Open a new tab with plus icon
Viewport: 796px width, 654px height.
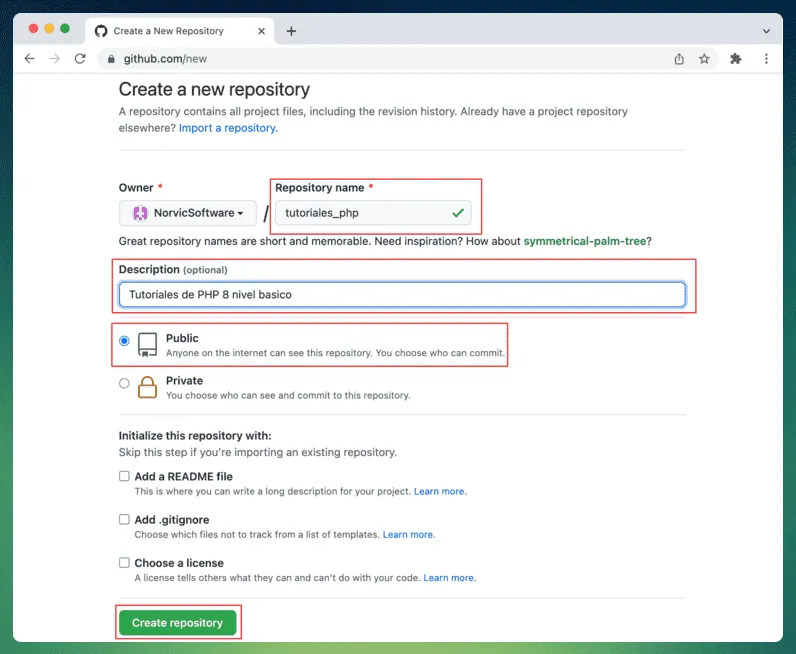(291, 31)
